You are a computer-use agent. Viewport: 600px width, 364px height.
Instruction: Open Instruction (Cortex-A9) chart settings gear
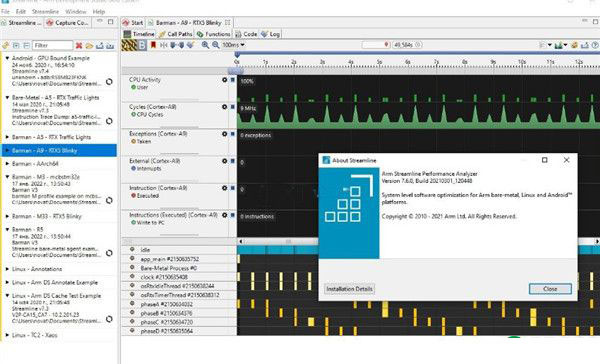[225, 188]
